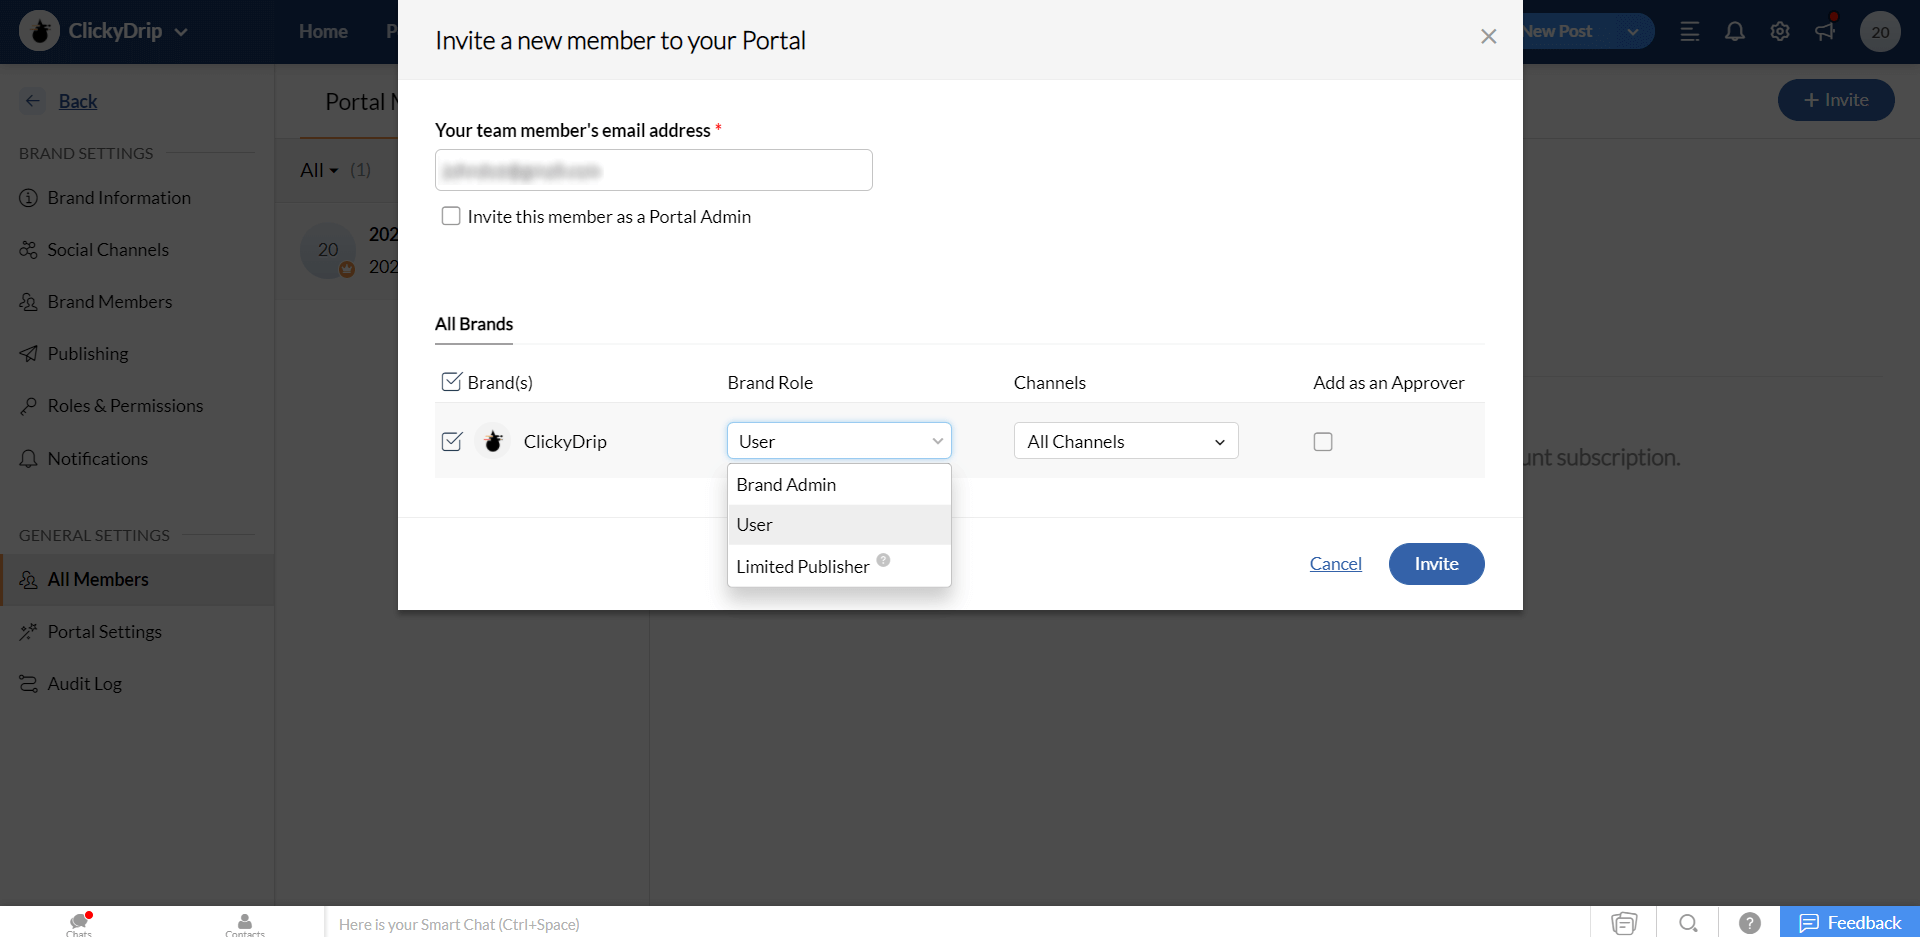
Task: Click the Brand Information info icon
Action: 29,198
